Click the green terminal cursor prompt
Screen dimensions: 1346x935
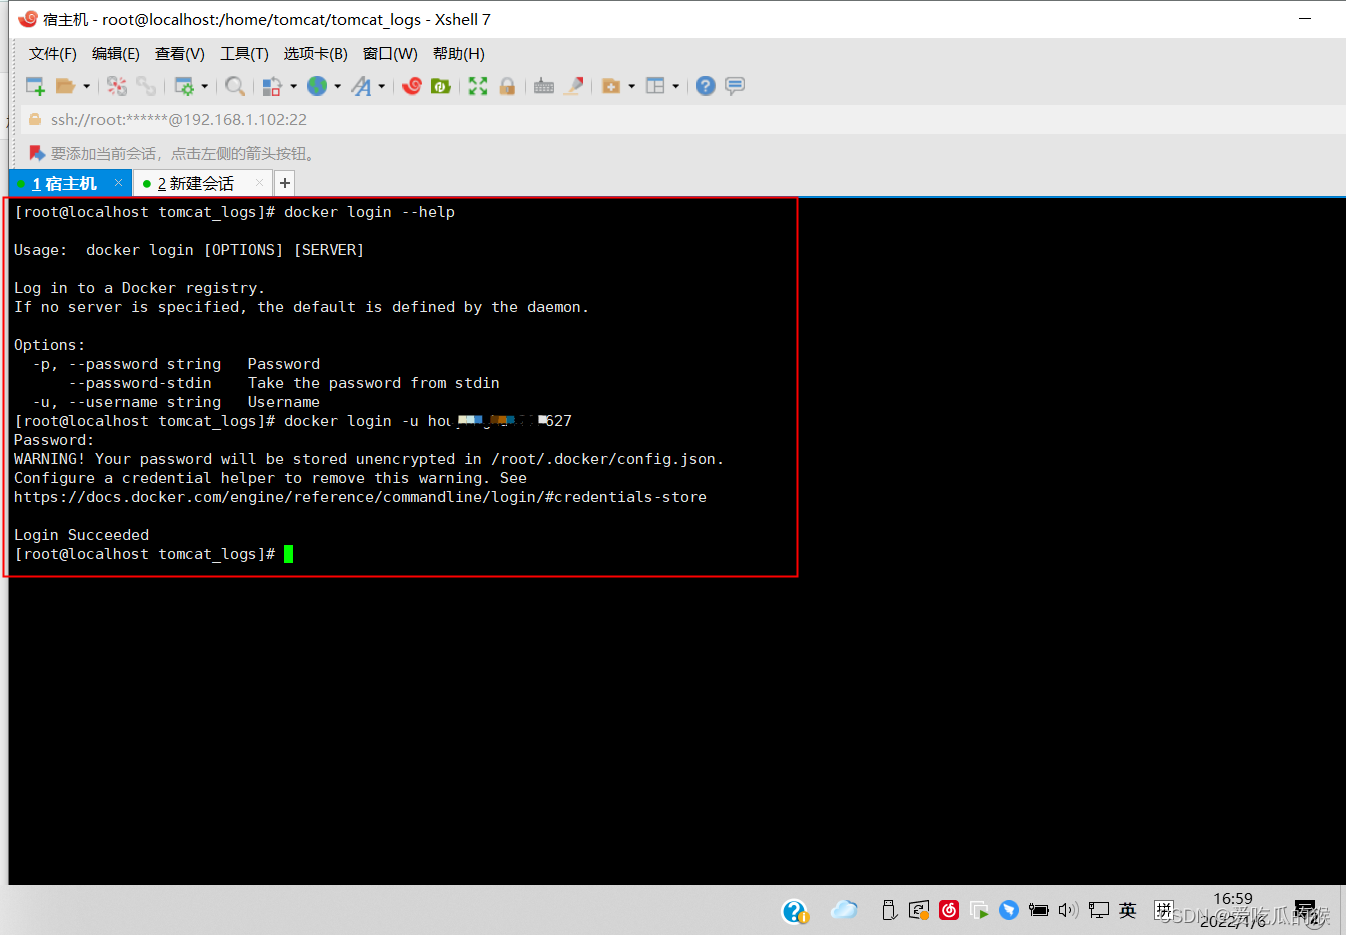288,554
